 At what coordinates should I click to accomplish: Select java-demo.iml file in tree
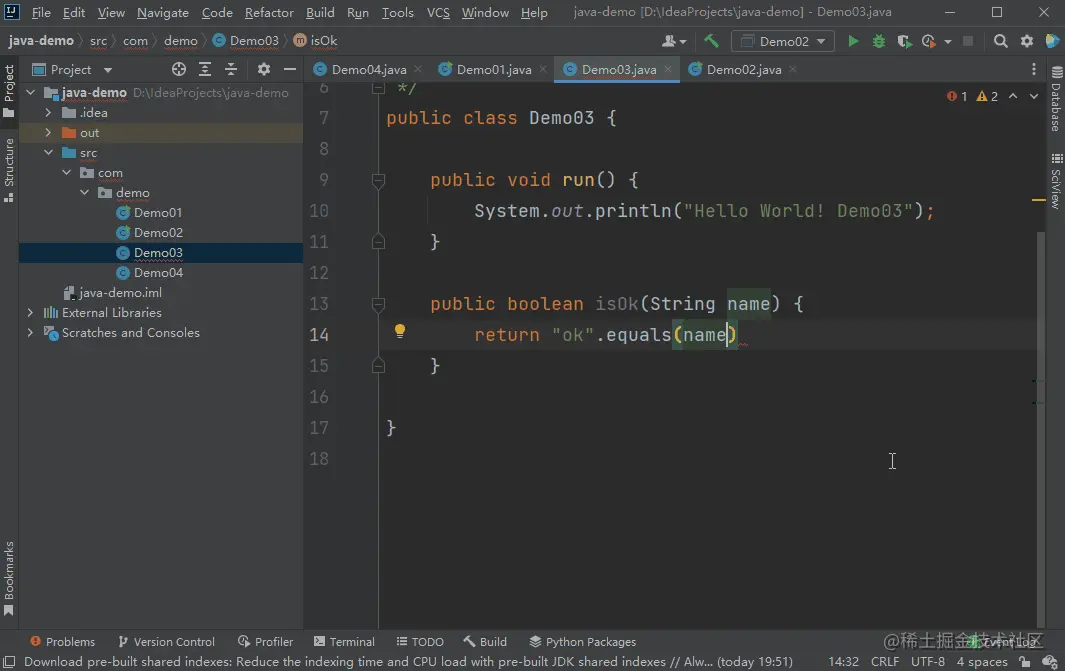tap(120, 293)
